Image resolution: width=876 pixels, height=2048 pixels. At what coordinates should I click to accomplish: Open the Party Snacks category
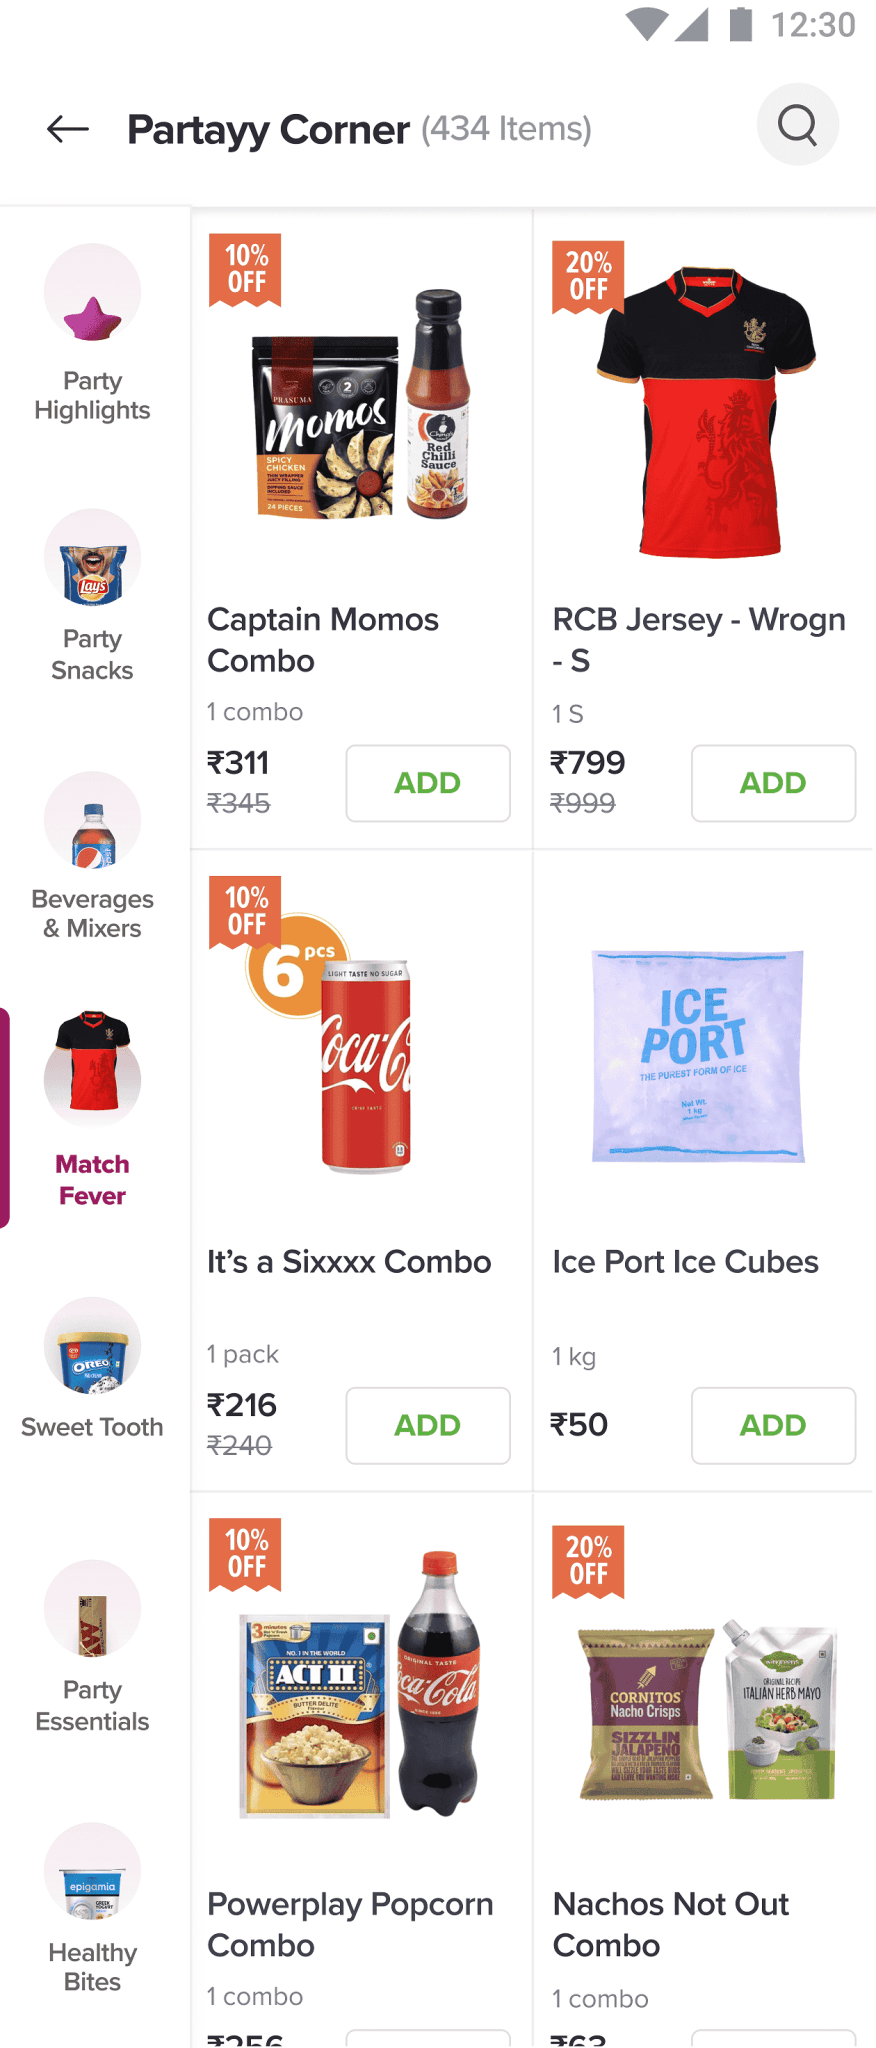pos(92,596)
